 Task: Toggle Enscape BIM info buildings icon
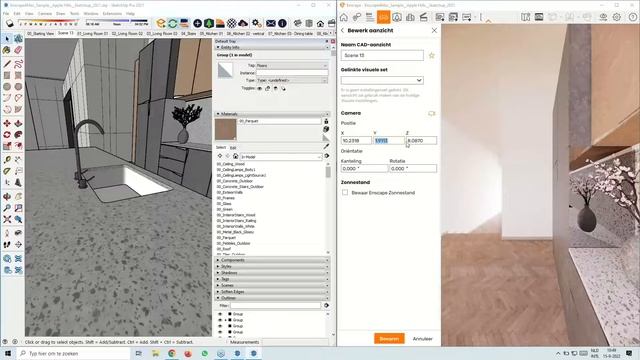tap(410, 17)
